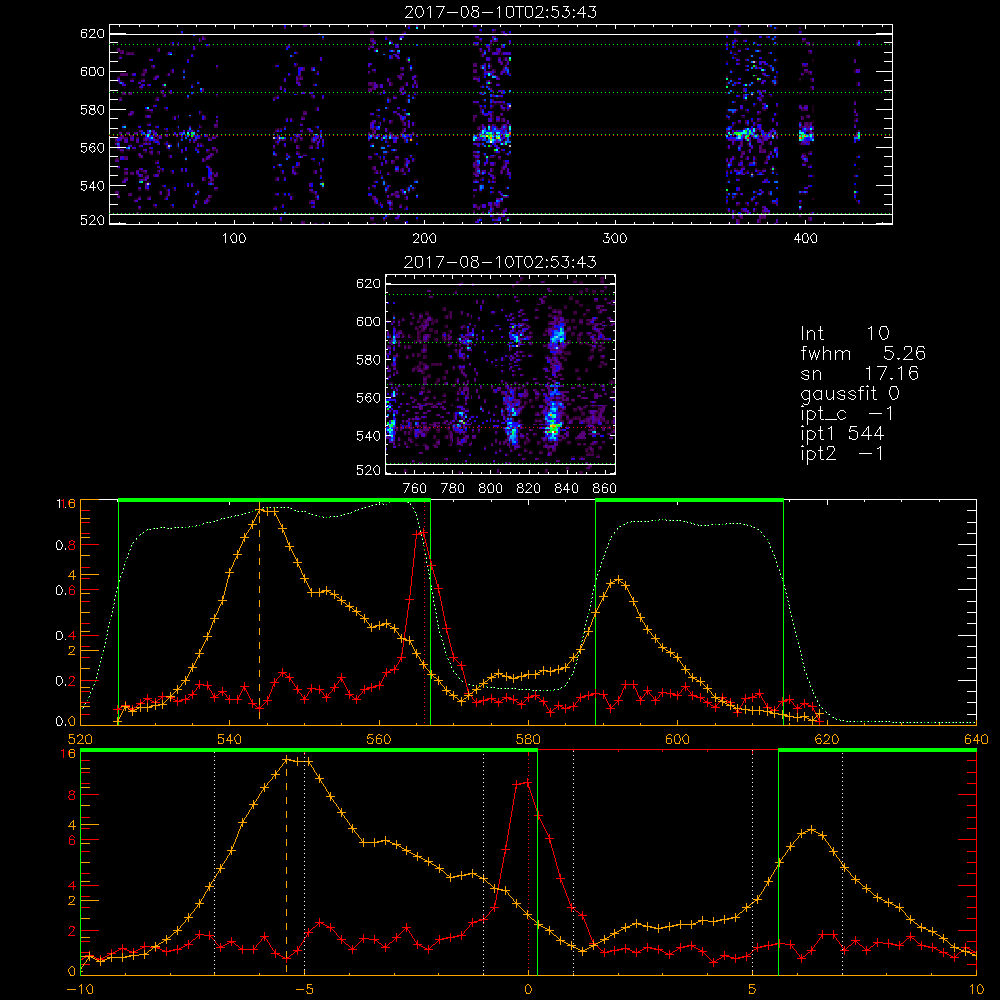1000x1000 pixels.
Task: Click x-axis label 760 on middle spectrogram
Action: point(415,489)
